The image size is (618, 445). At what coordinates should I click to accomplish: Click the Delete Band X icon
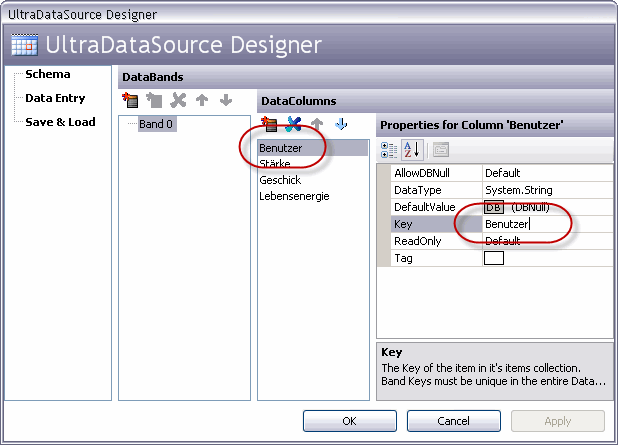point(178,100)
